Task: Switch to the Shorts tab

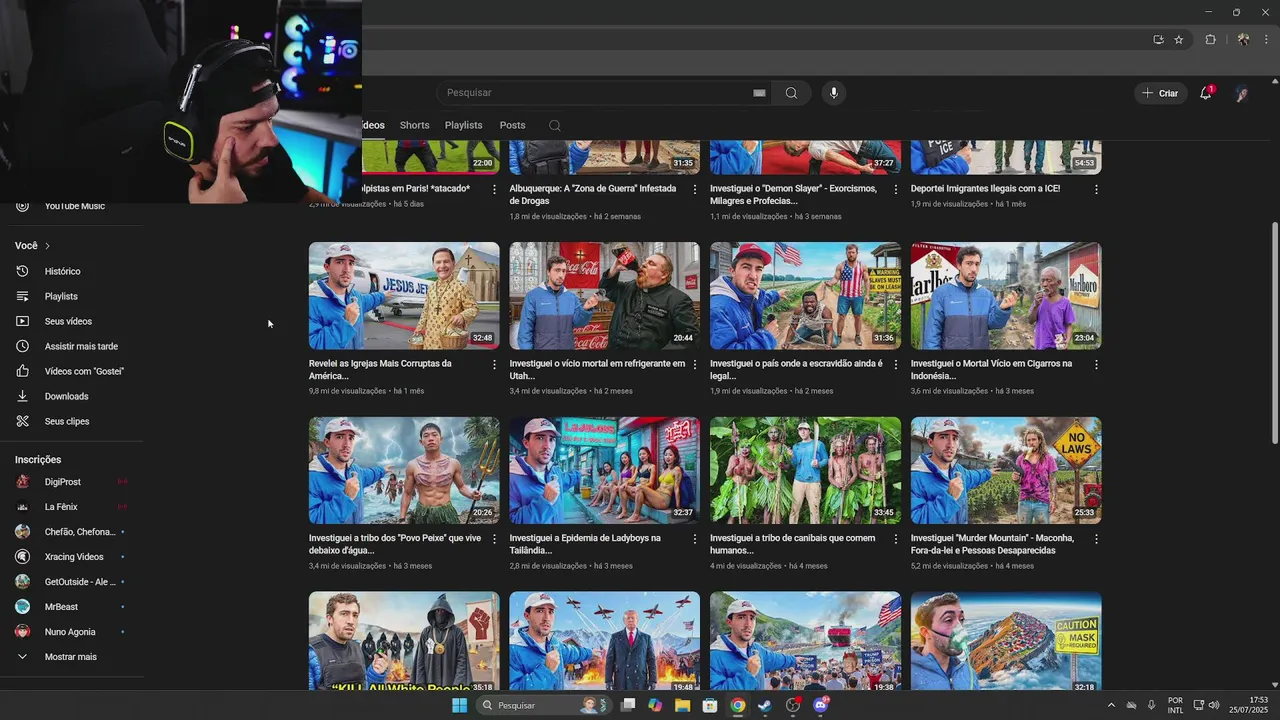Action: [x=414, y=125]
